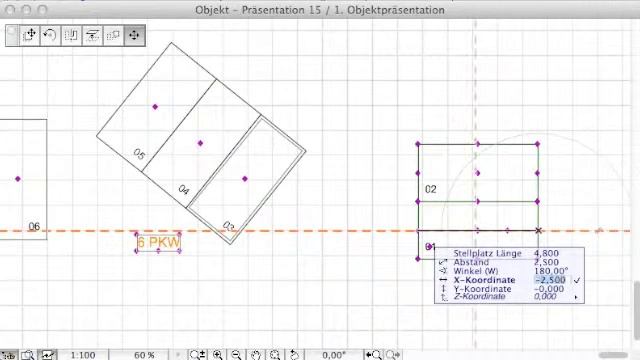Click the X cursor node on the guide line

(x=538, y=231)
